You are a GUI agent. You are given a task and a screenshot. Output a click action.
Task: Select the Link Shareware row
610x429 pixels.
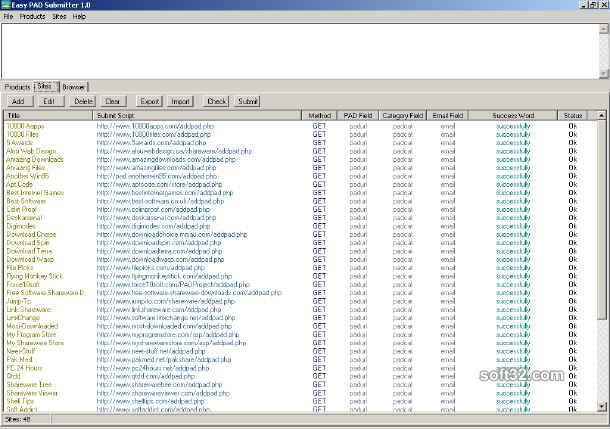300,310
